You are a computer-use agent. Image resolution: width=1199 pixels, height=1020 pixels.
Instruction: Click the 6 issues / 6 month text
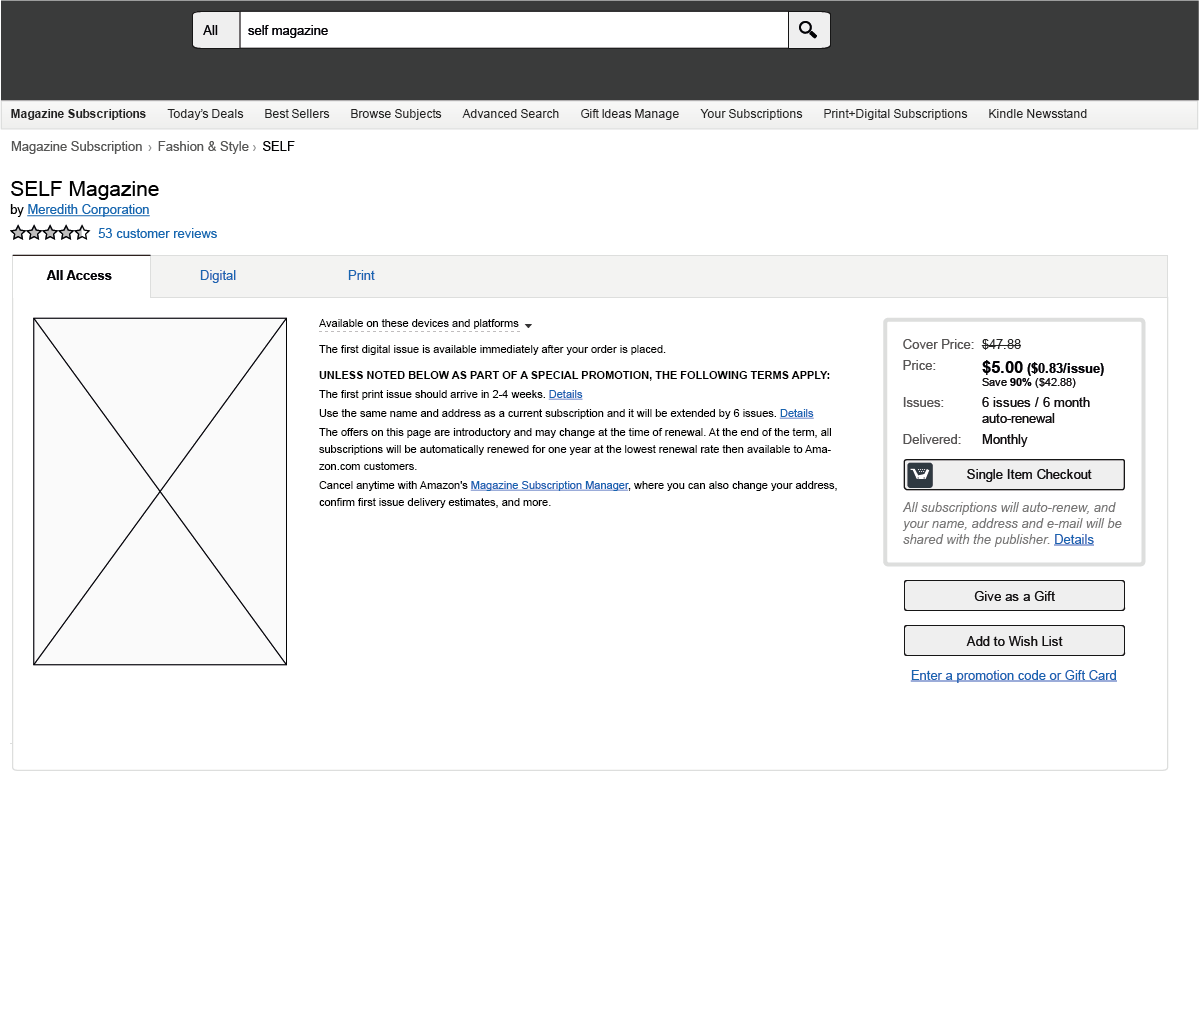(1035, 402)
